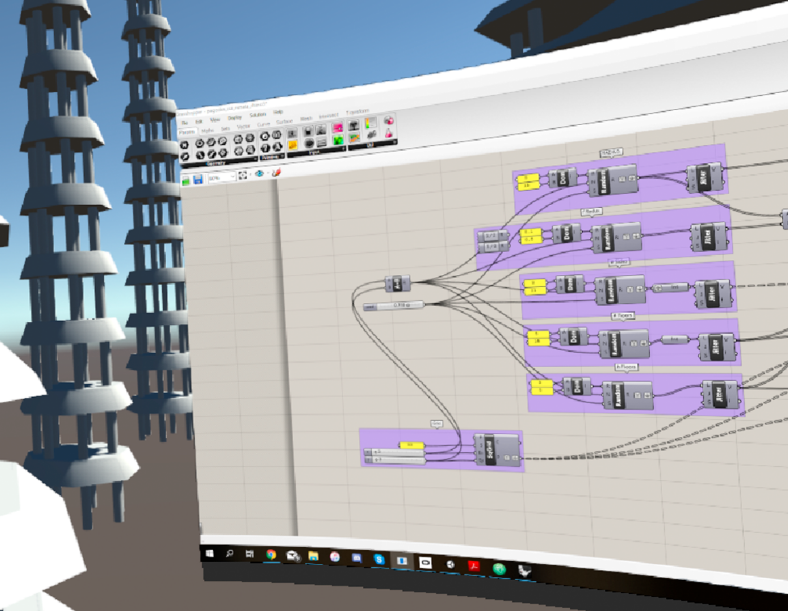788x611 pixels.
Task: Open the Display menu
Action: click(x=235, y=118)
